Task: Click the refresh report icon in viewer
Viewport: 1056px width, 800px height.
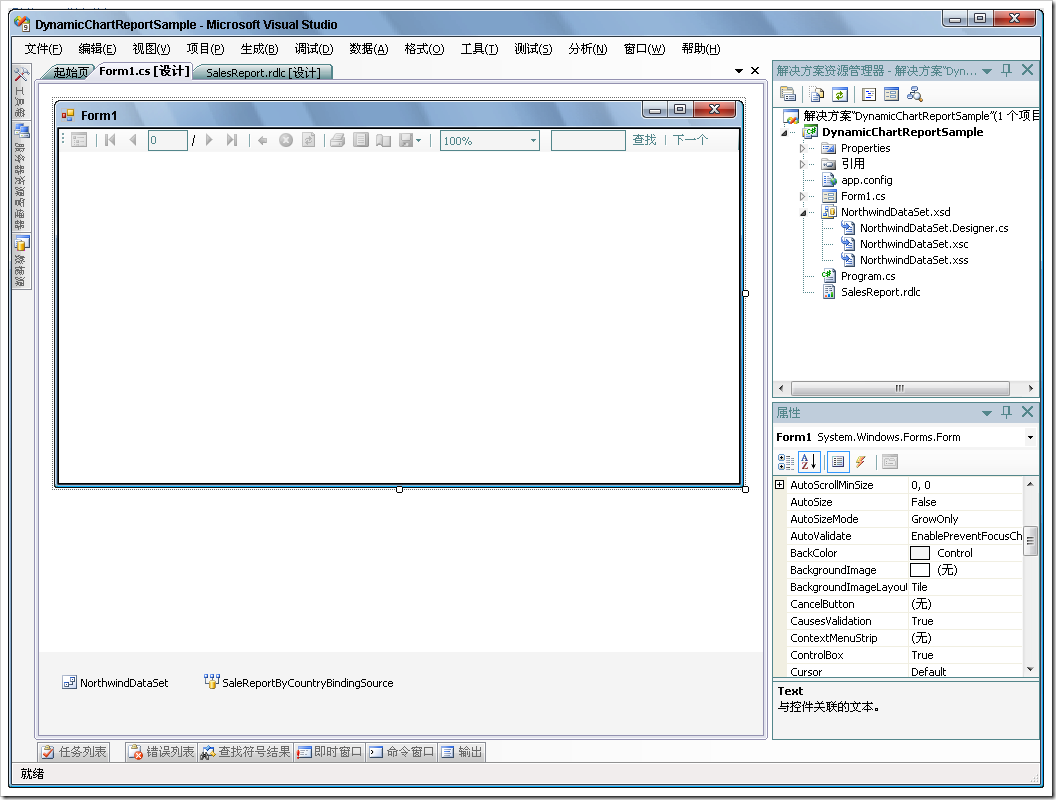Action: 308,140
